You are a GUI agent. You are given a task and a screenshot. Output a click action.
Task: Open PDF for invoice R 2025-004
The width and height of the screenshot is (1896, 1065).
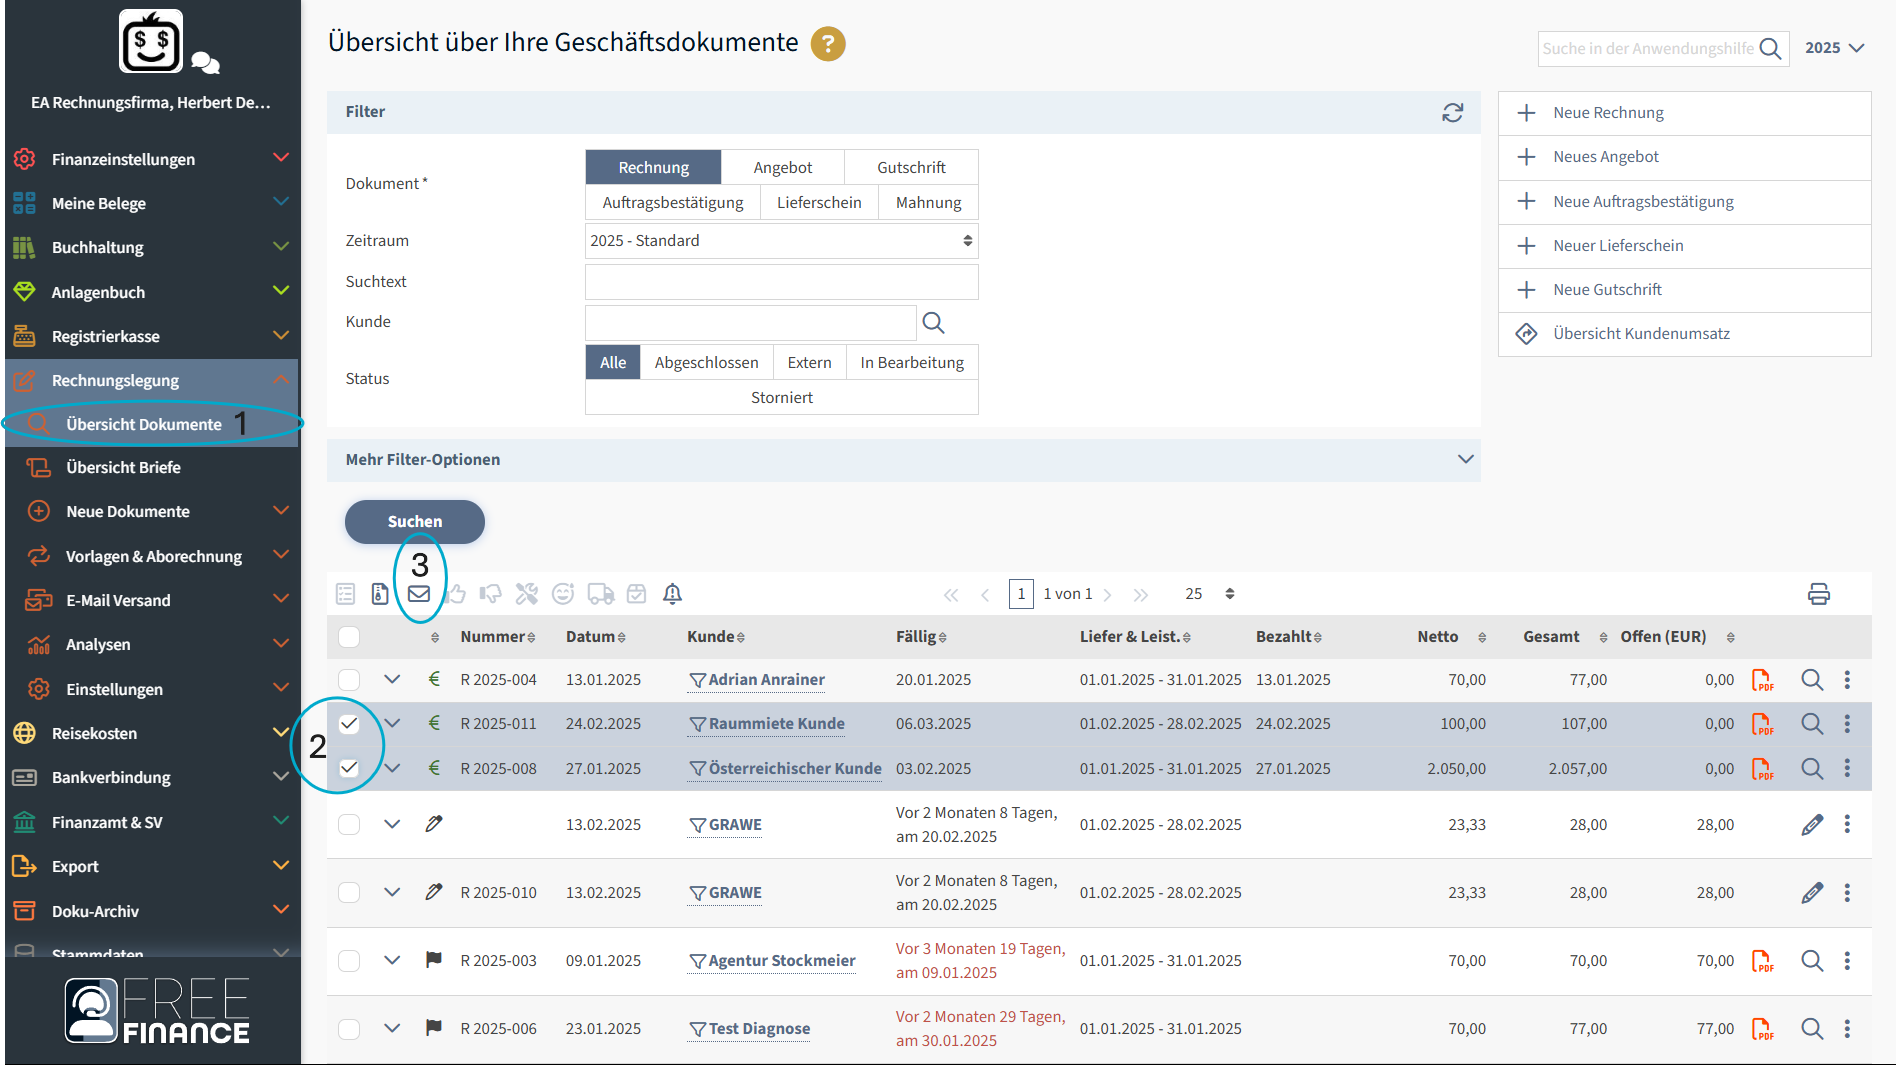[x=1761, y=680]
